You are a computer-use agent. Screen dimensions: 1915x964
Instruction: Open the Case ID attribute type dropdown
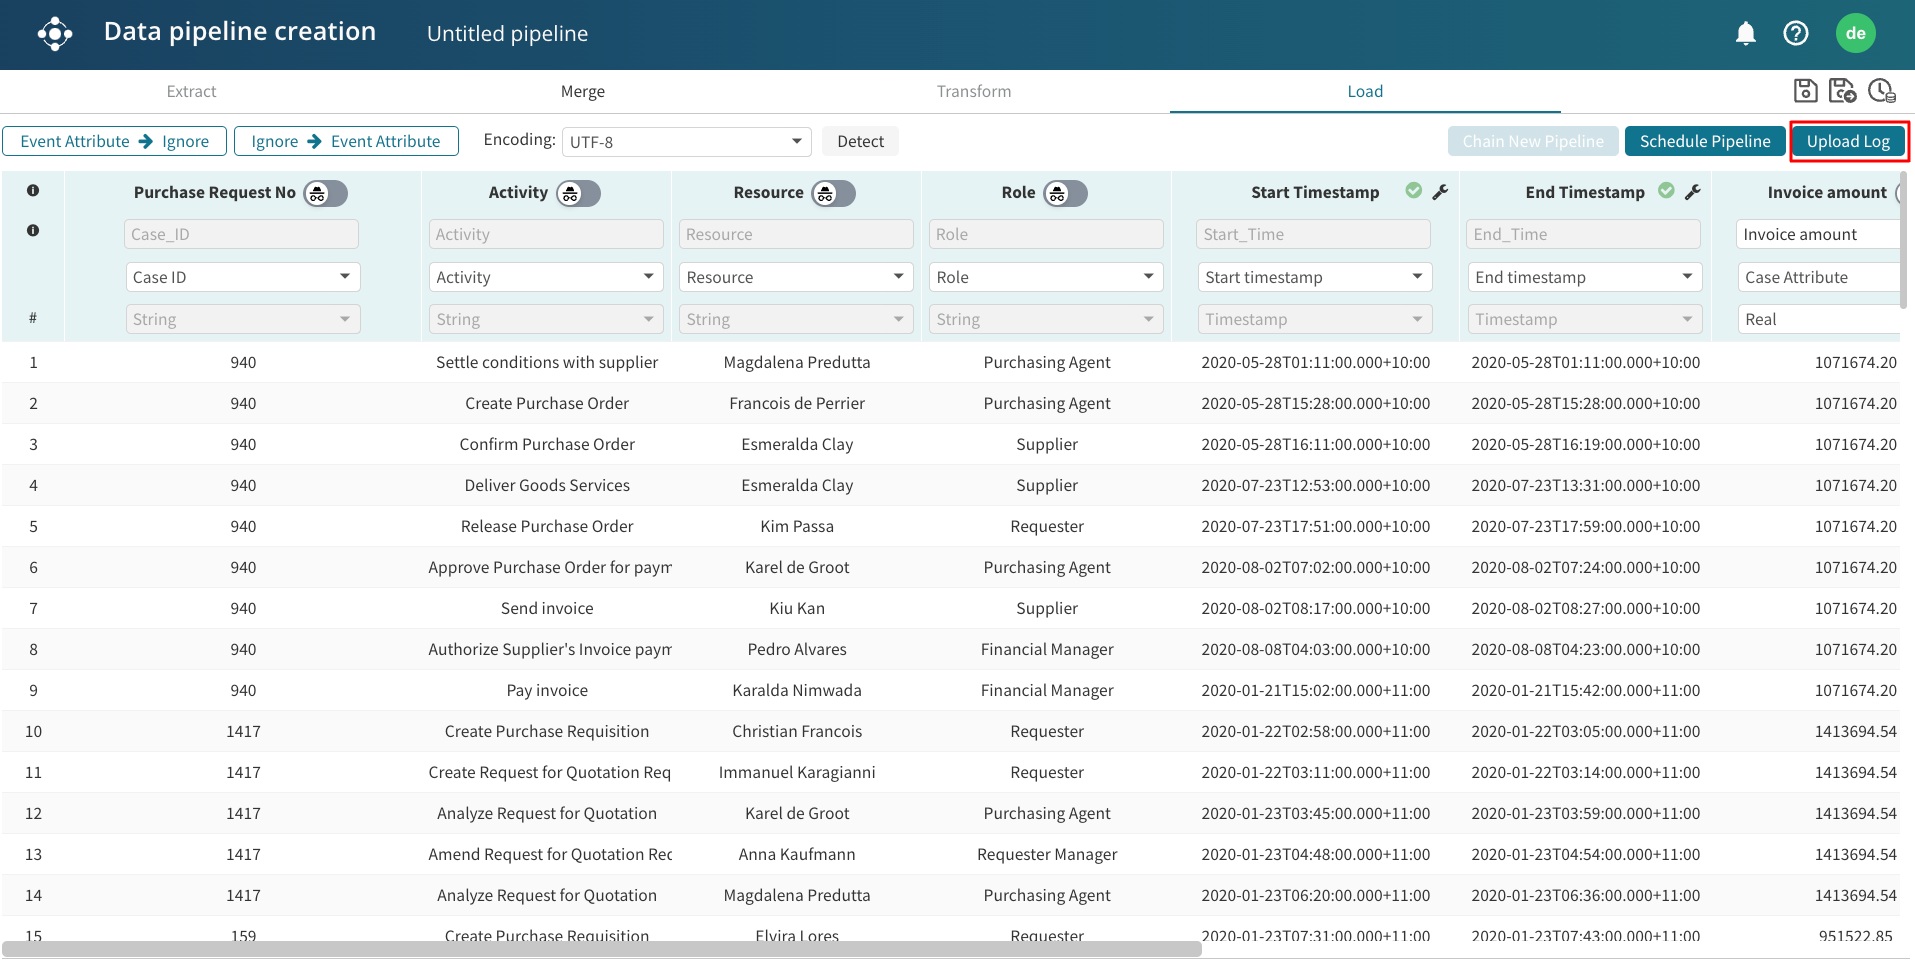pos(242,277)
